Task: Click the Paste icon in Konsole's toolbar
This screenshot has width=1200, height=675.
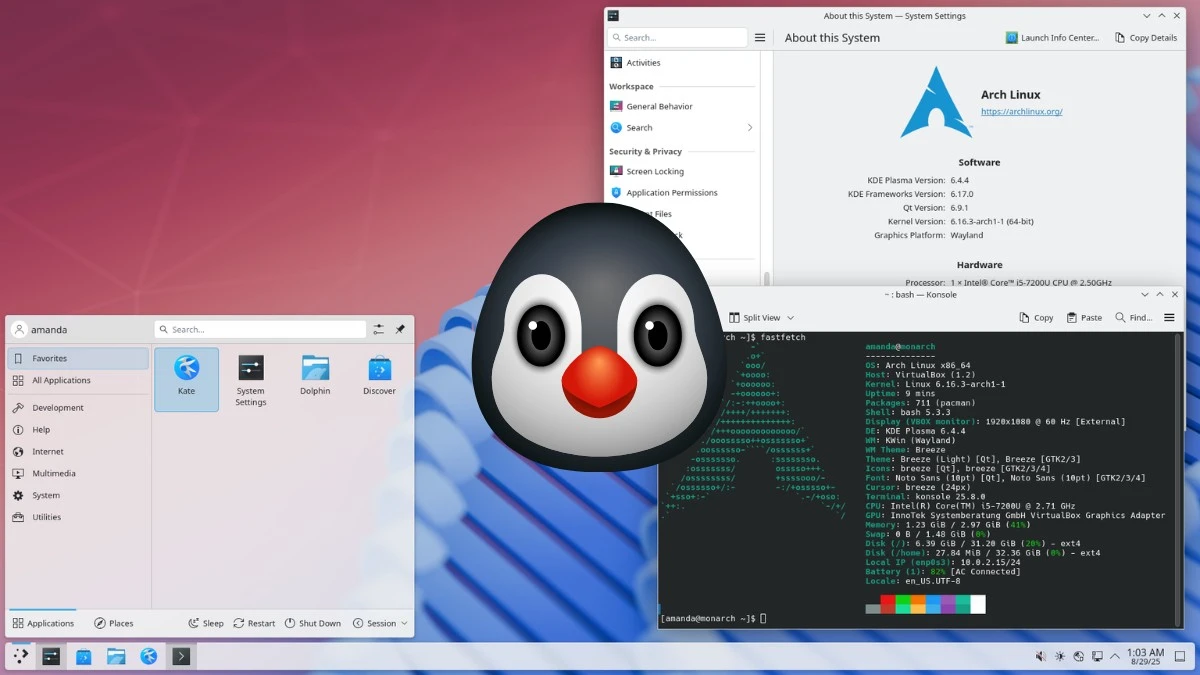Action: (1083, 317)
